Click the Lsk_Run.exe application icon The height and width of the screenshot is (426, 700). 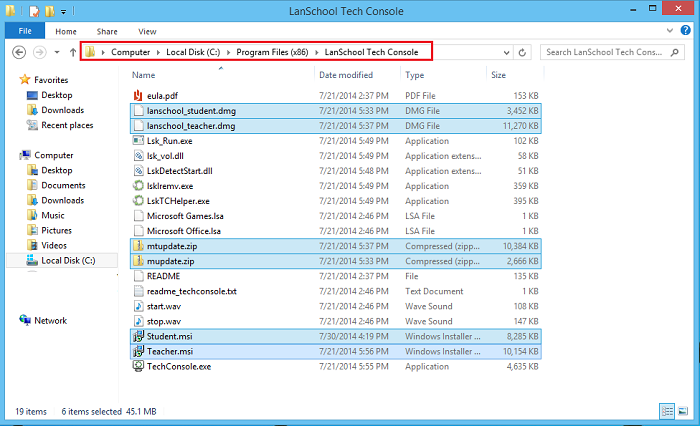coord(138,141)
